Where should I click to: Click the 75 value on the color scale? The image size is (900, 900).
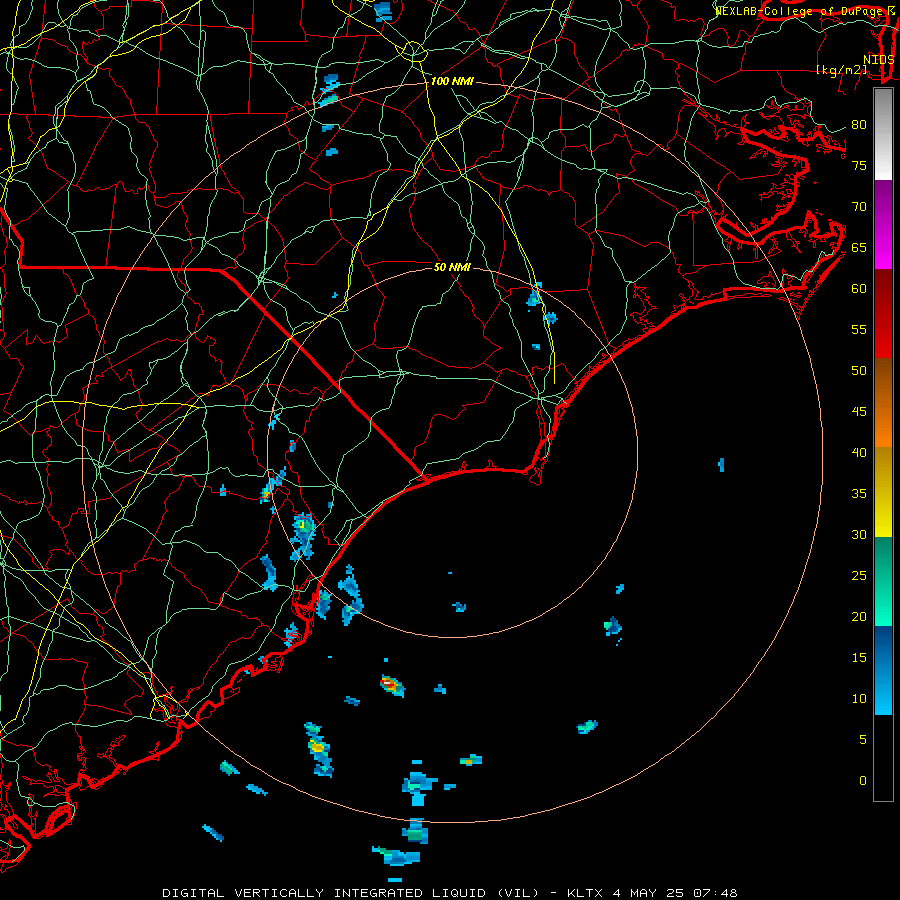pos(859,165)
